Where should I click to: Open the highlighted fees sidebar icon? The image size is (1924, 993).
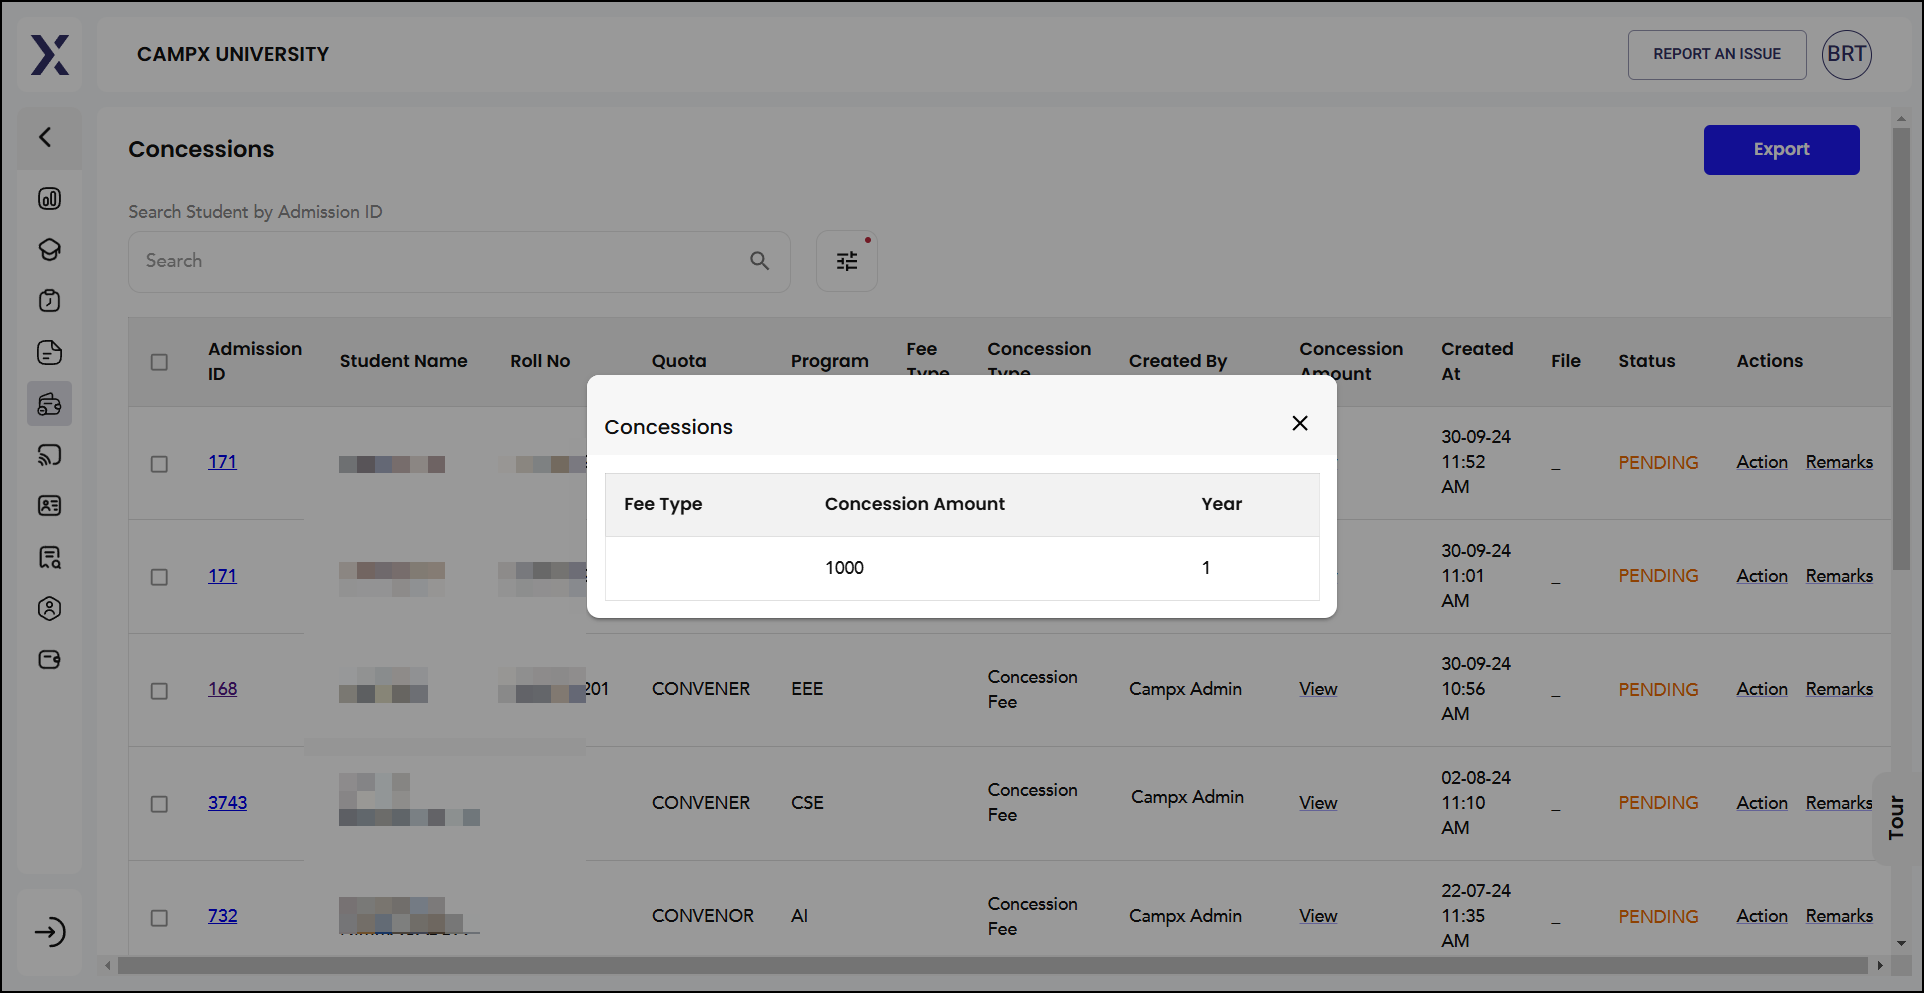(49, 404)
